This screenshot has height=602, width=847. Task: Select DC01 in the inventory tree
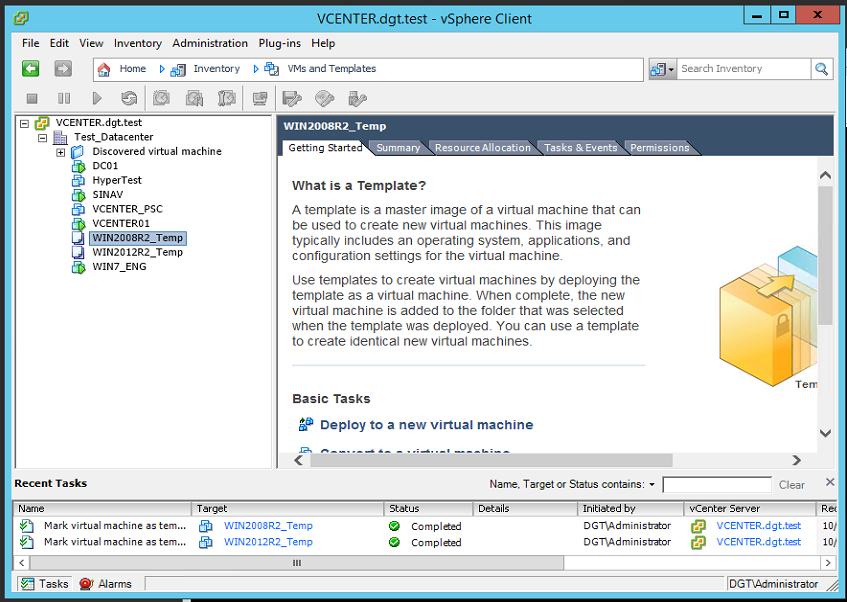[x=105, y=166]
